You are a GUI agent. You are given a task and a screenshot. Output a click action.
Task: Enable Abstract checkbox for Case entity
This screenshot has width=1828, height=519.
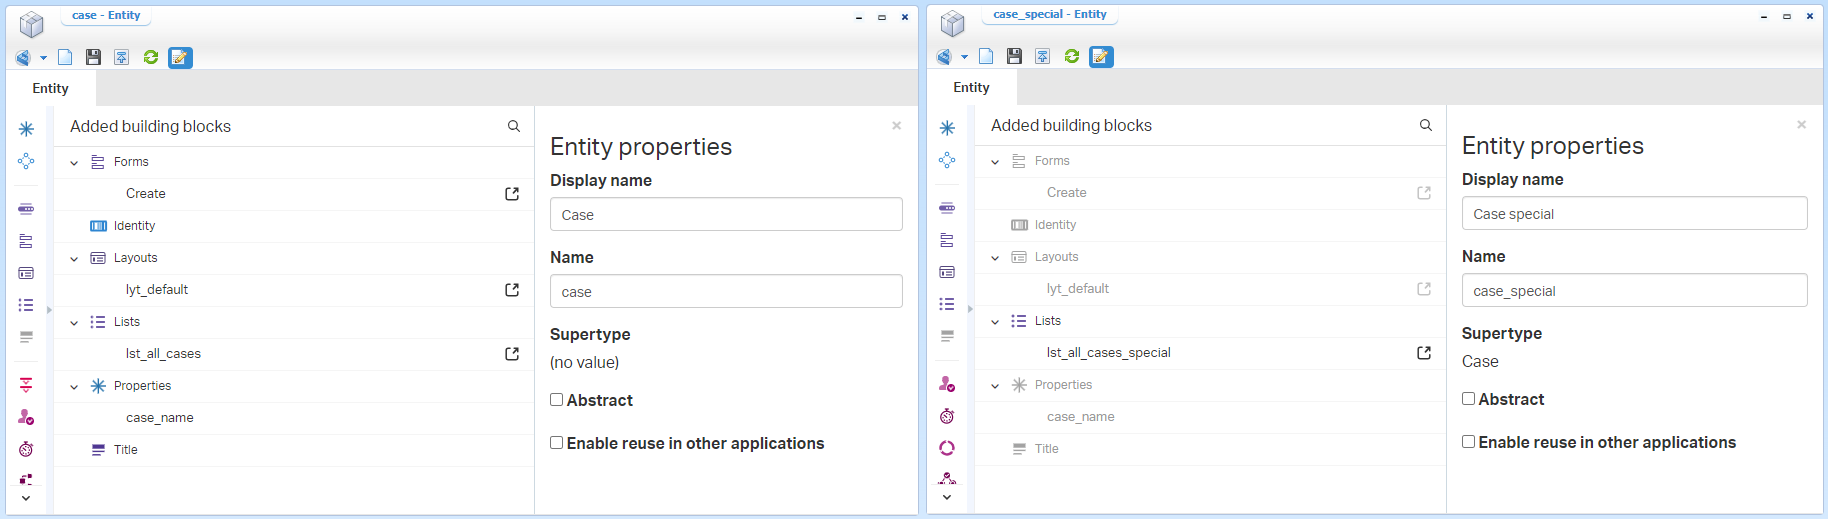click(557, 400)
